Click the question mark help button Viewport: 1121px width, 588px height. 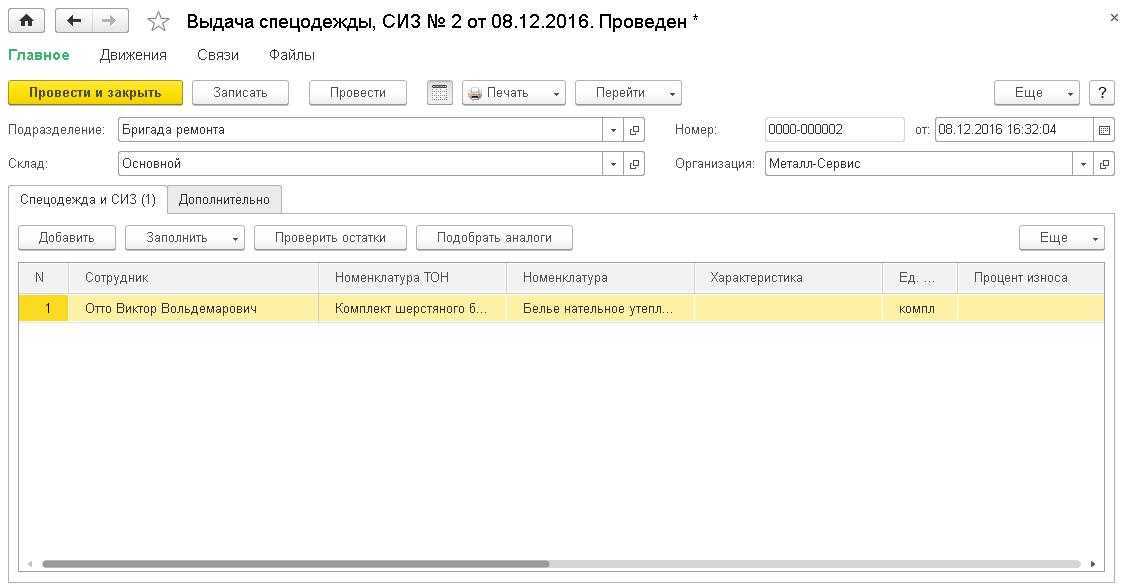(x=1102, y=93)
